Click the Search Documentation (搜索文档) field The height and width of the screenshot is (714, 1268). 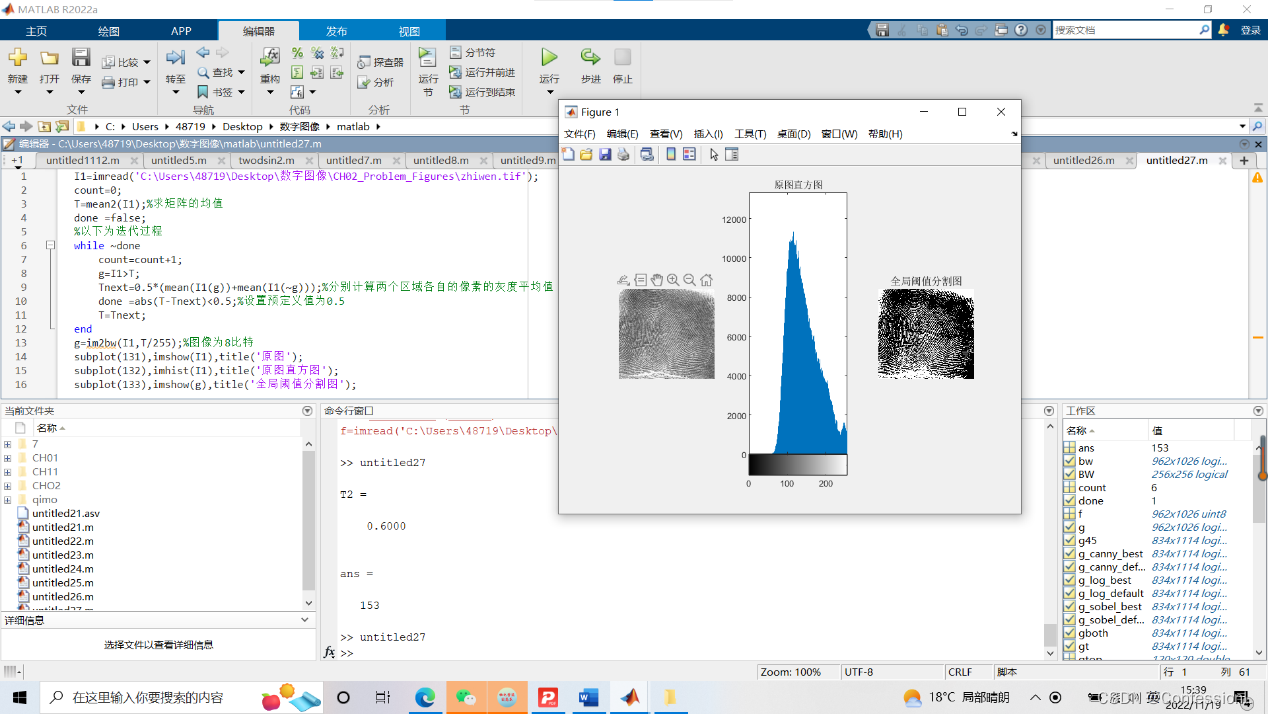pos(1132,30)
